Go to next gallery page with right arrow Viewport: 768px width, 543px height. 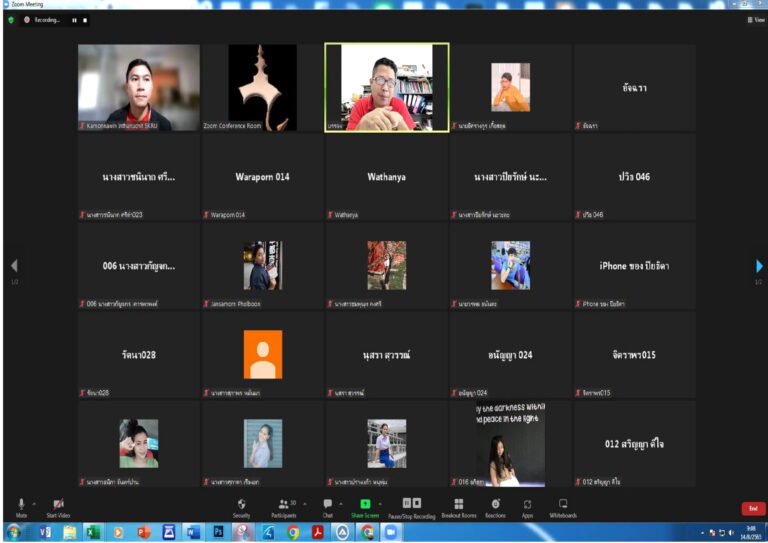point(759,266)
